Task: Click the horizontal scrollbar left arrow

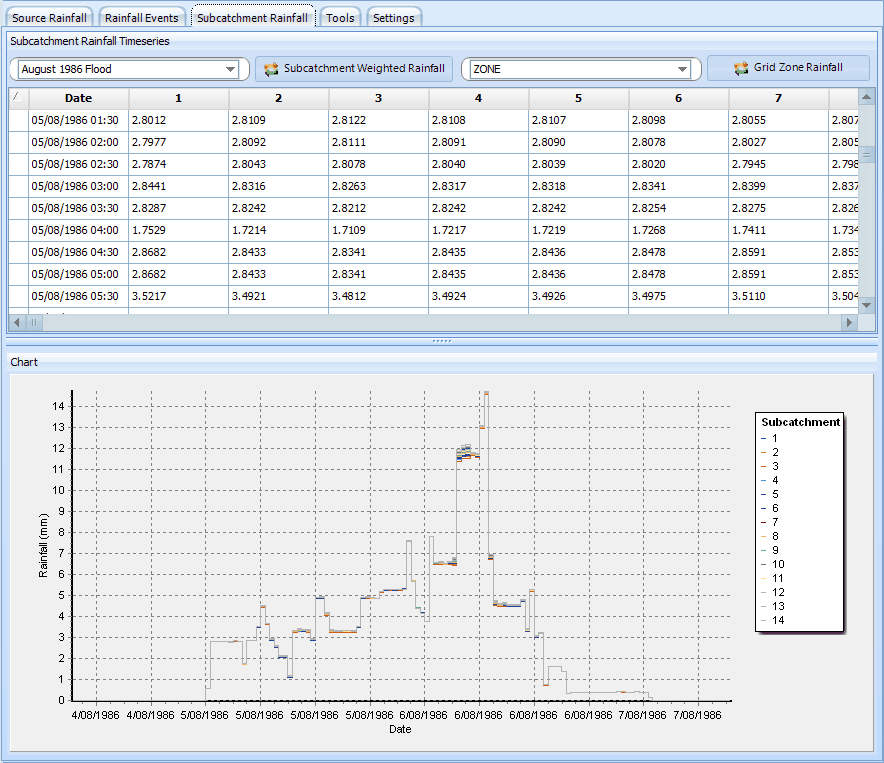Action: click(17, 323)
